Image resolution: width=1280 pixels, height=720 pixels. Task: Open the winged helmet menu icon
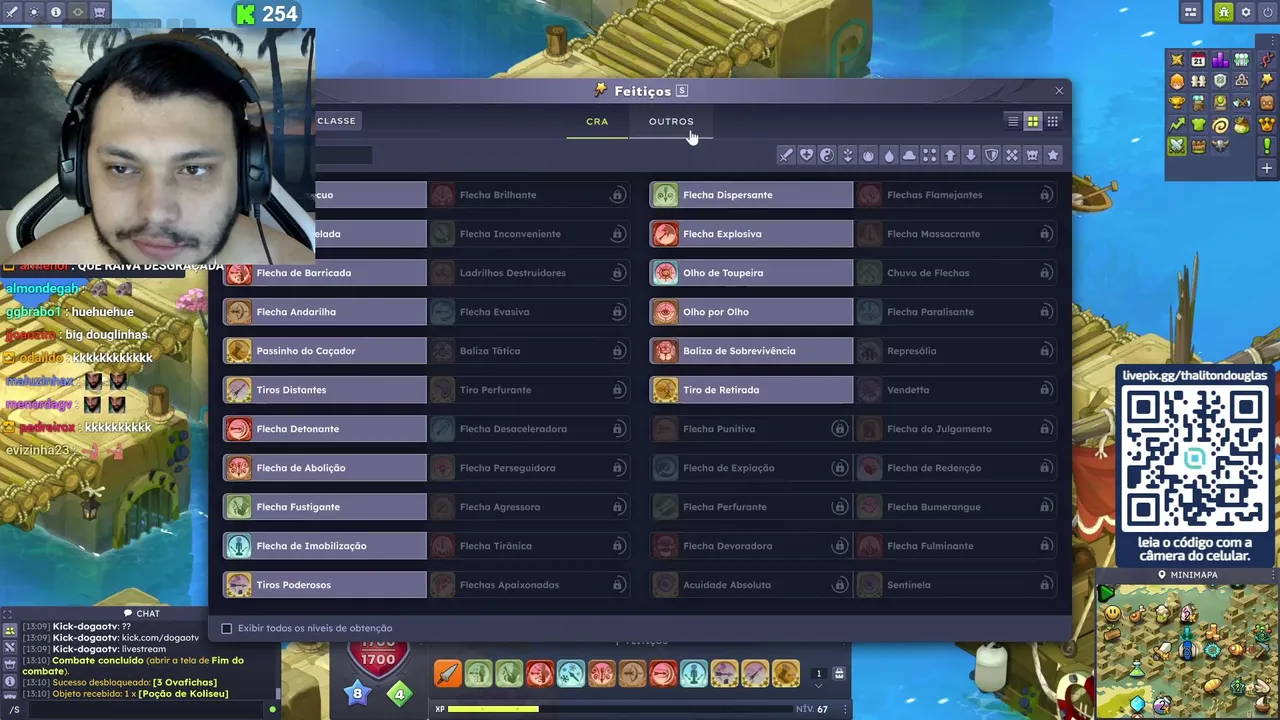point(1220,146)
